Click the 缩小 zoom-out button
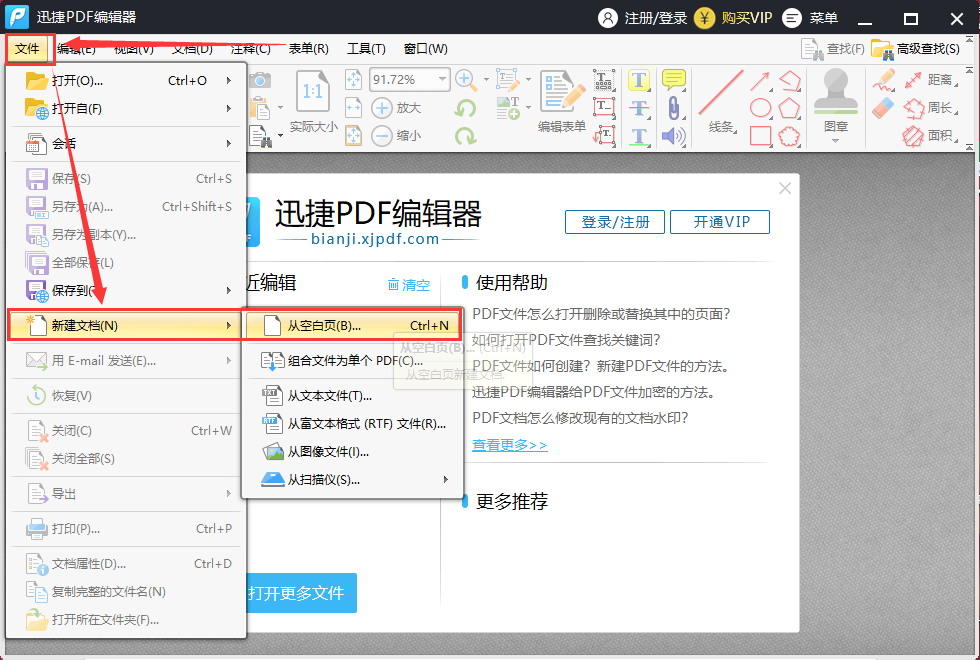 [396, 136]
